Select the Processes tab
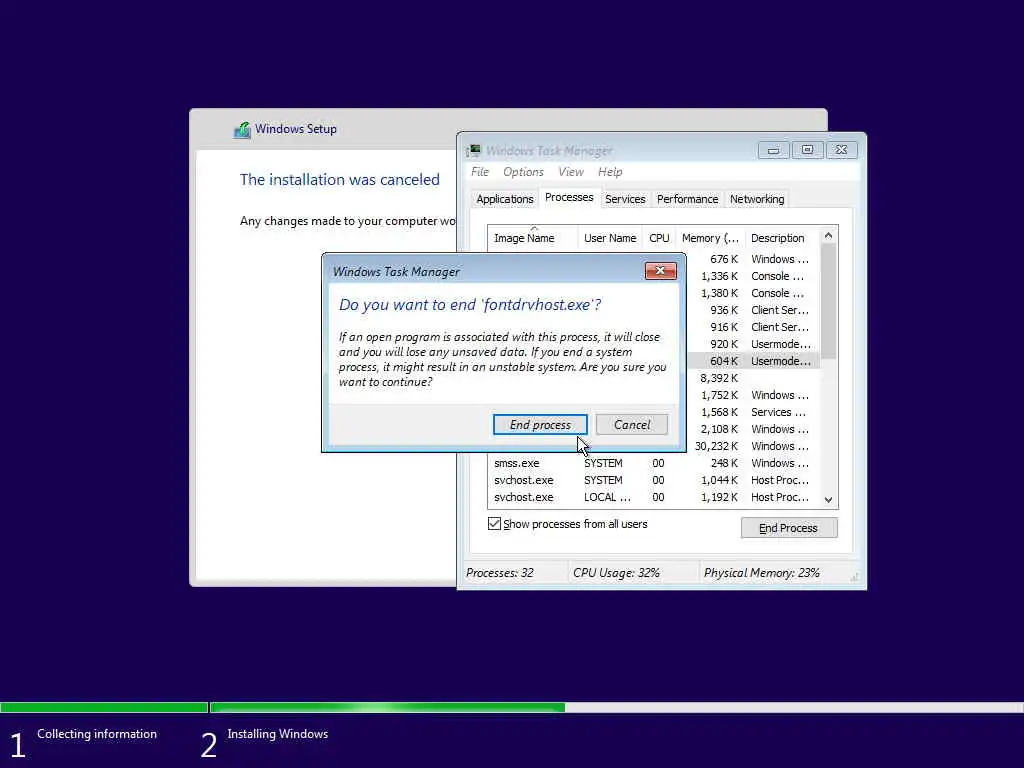 569,197
